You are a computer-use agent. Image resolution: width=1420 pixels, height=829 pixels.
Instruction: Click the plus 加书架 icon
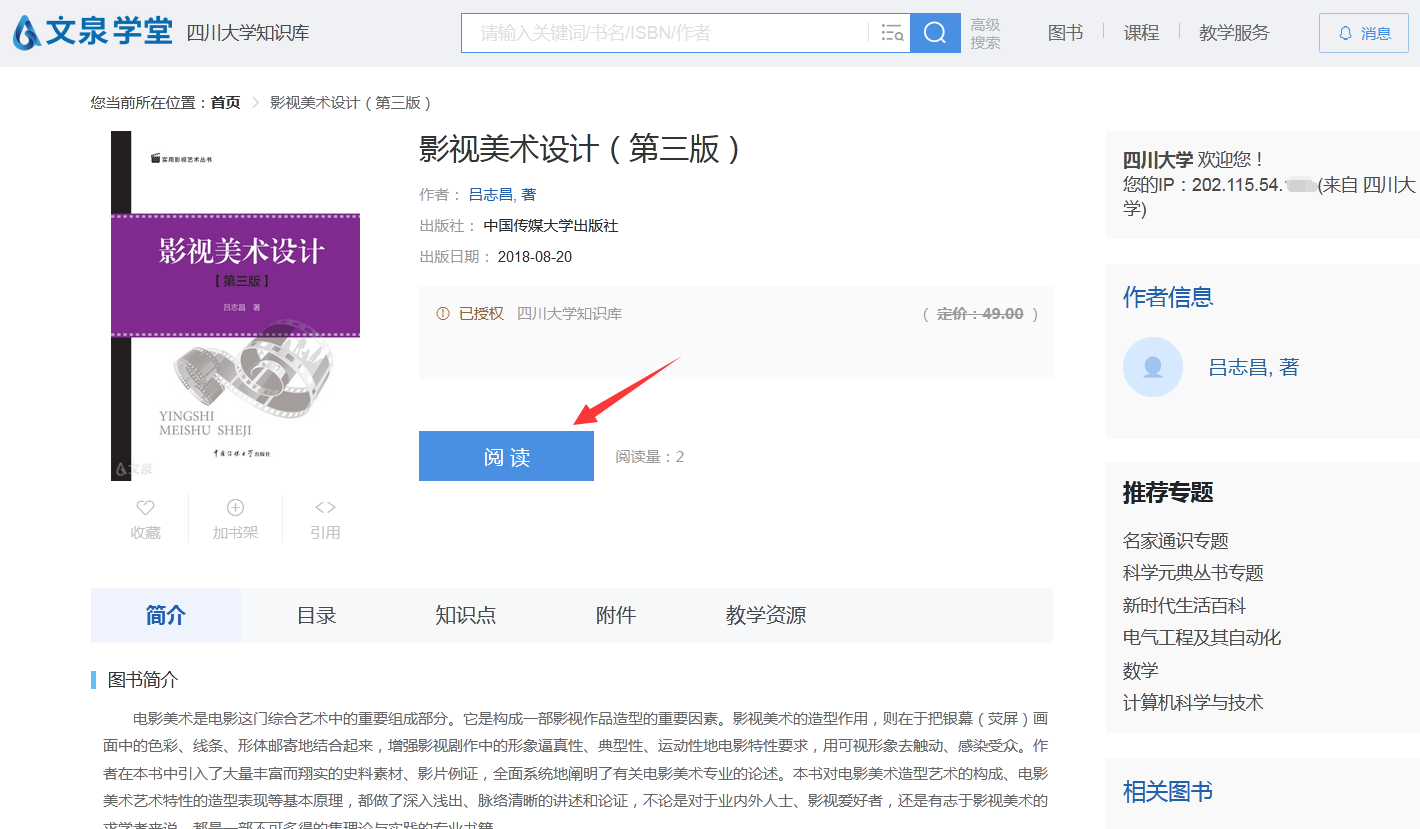[x=236, y=508]
